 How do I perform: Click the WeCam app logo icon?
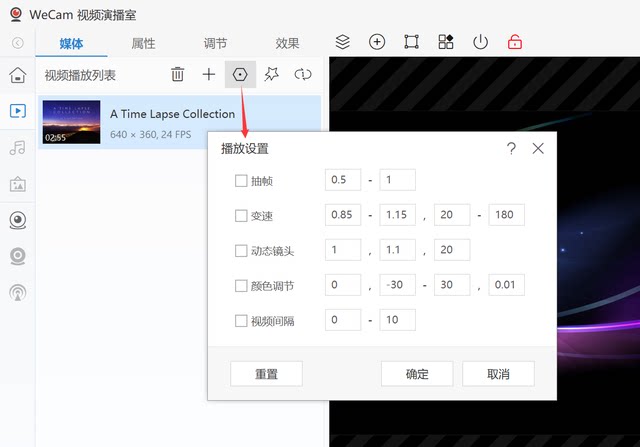click(x=16, y=14)
